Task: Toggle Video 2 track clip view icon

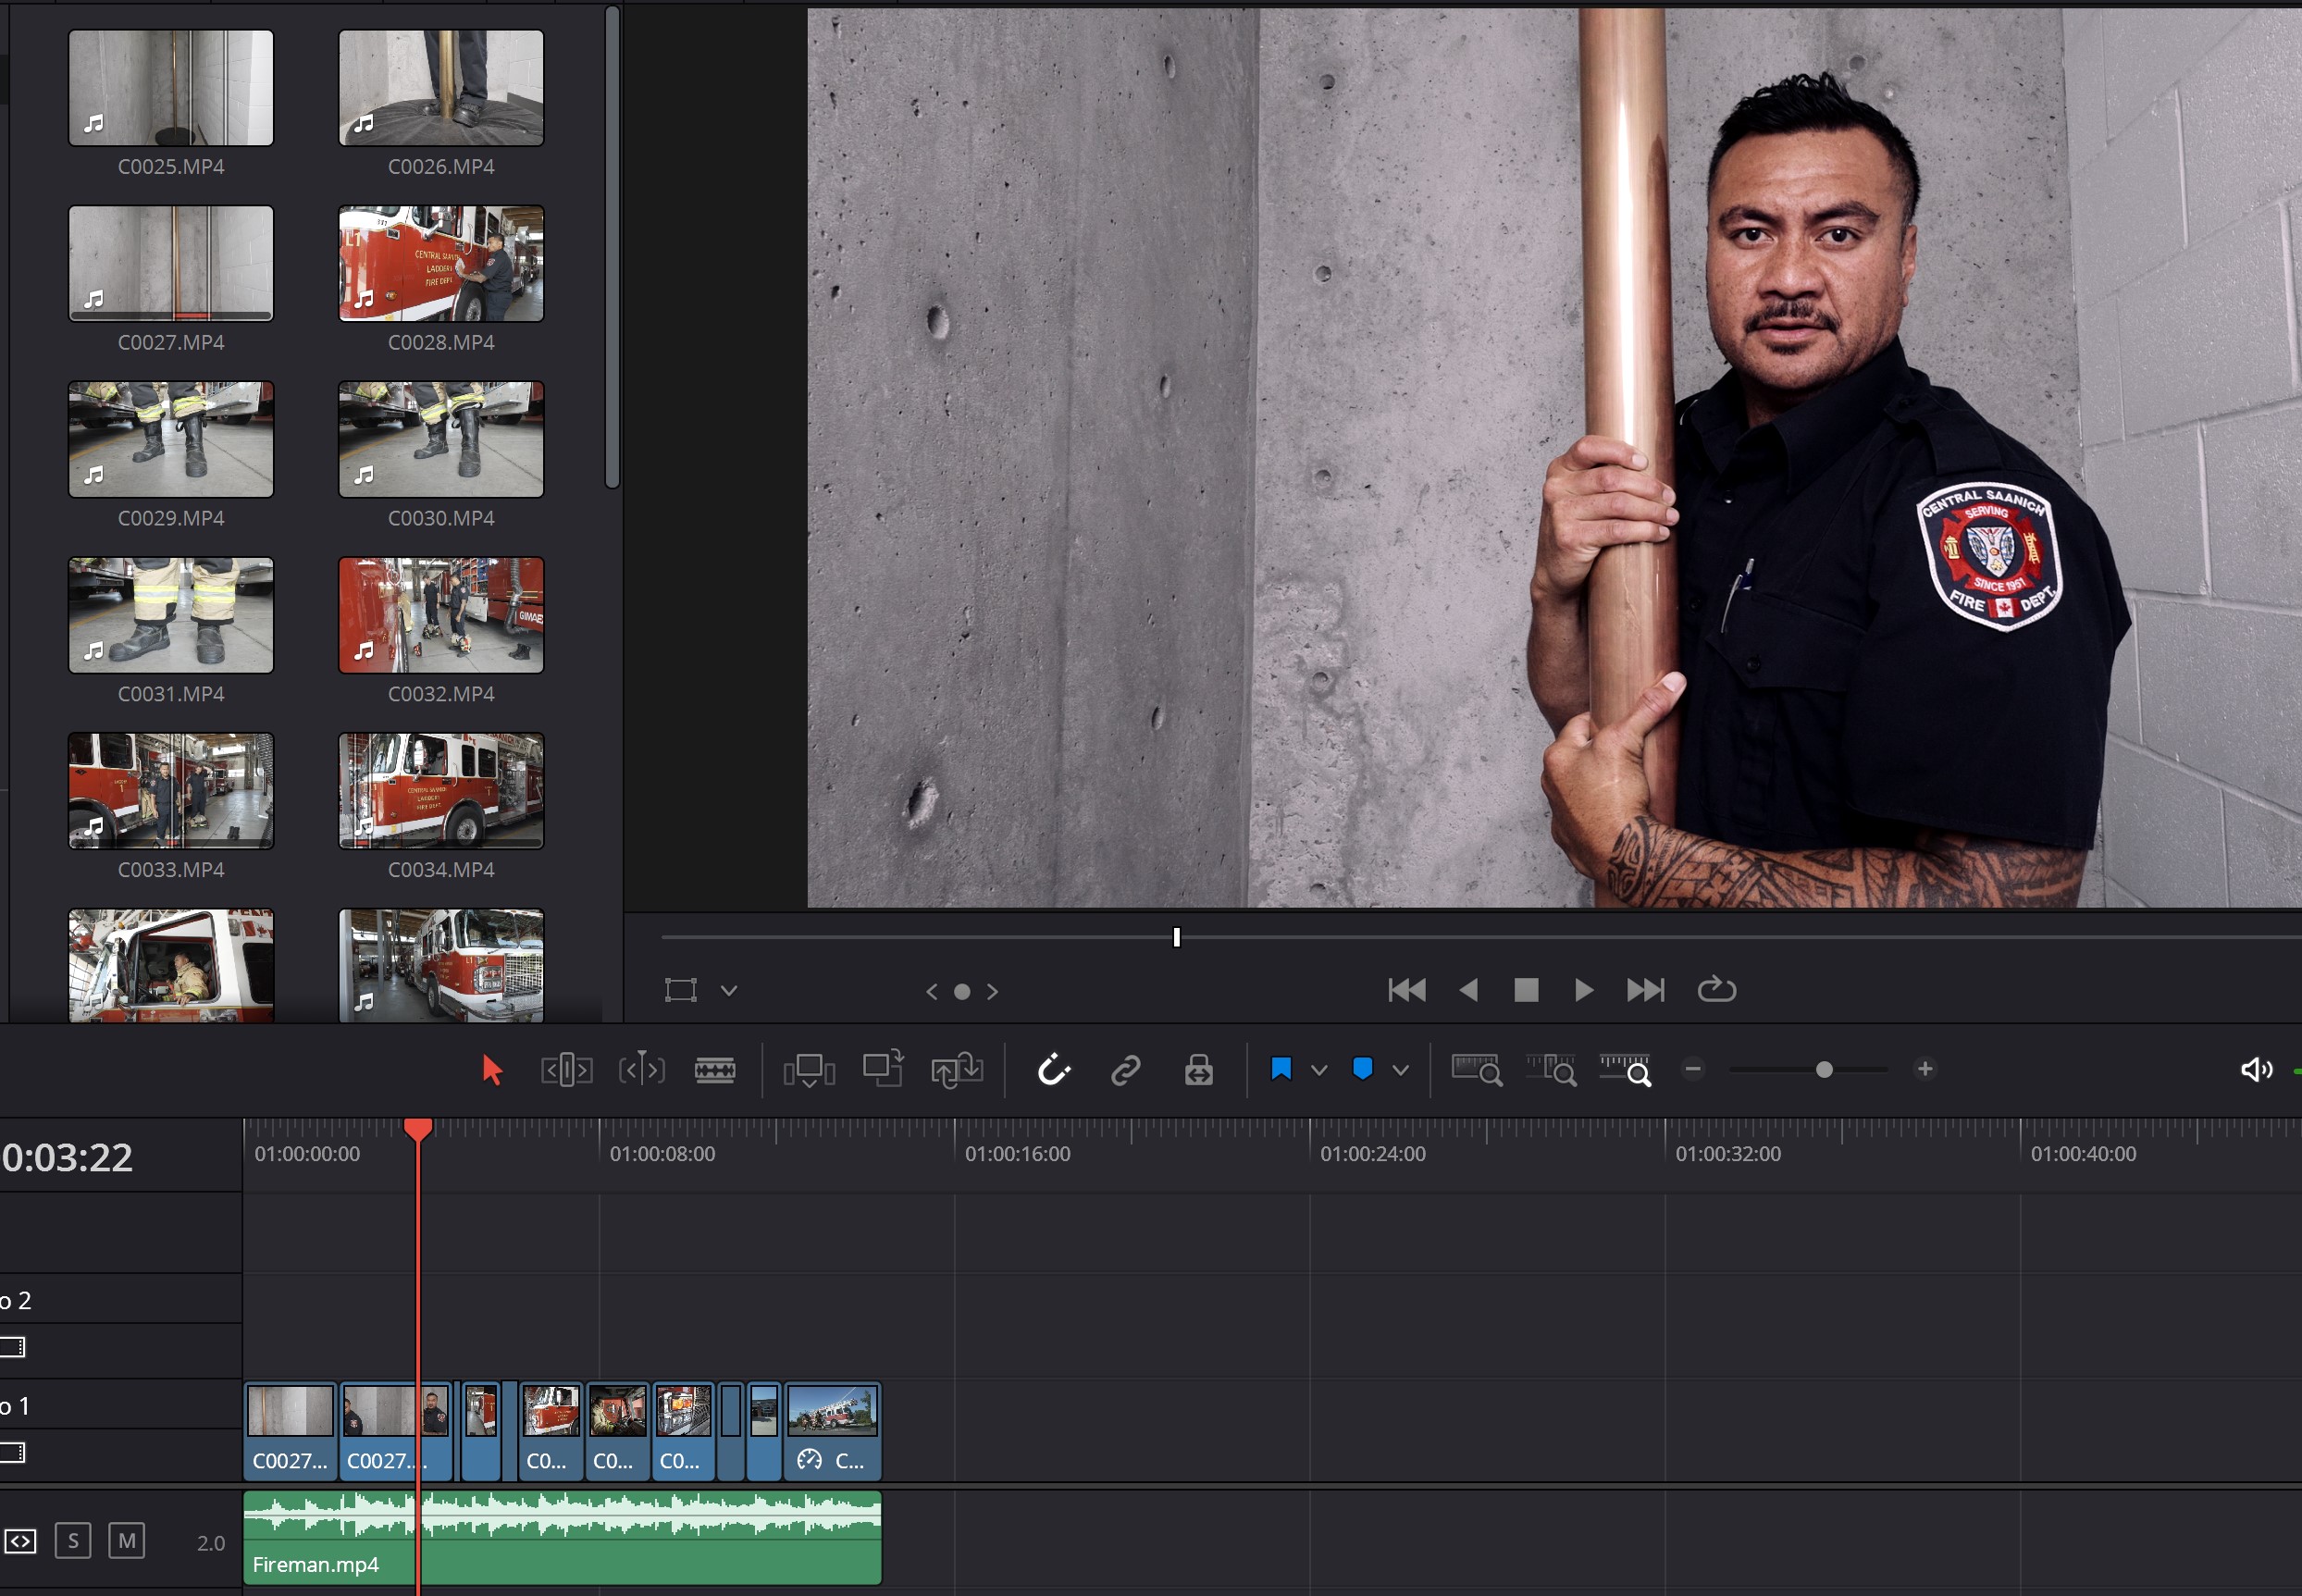Action: (x=13, y=1347)
